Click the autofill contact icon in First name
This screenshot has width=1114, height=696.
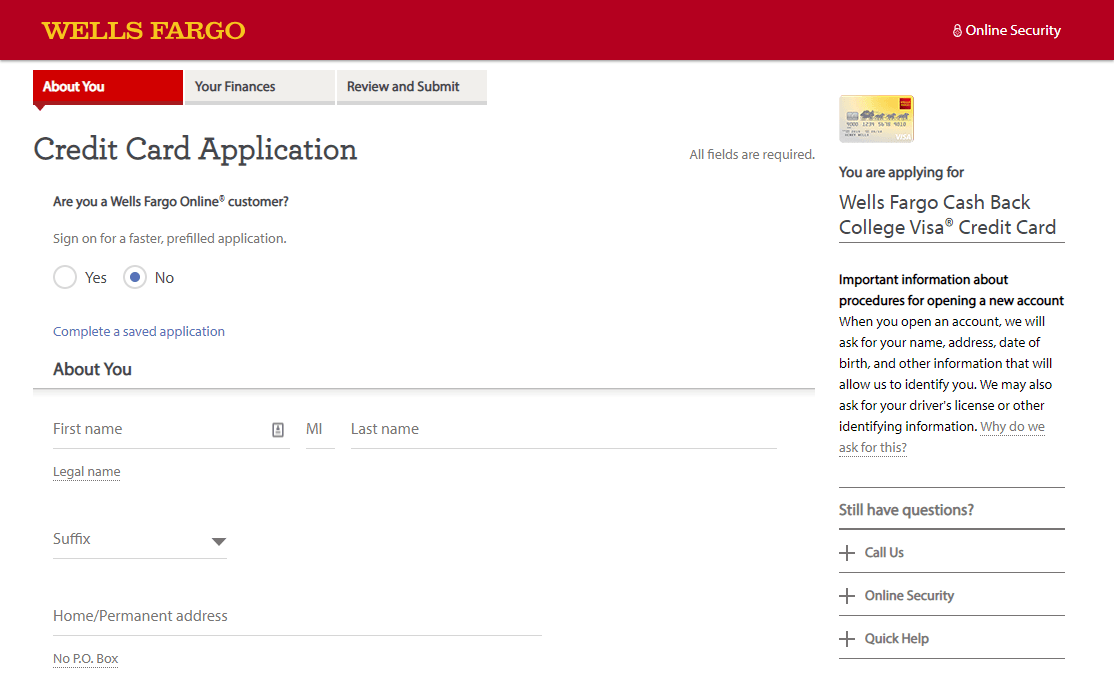pos(278,430)
